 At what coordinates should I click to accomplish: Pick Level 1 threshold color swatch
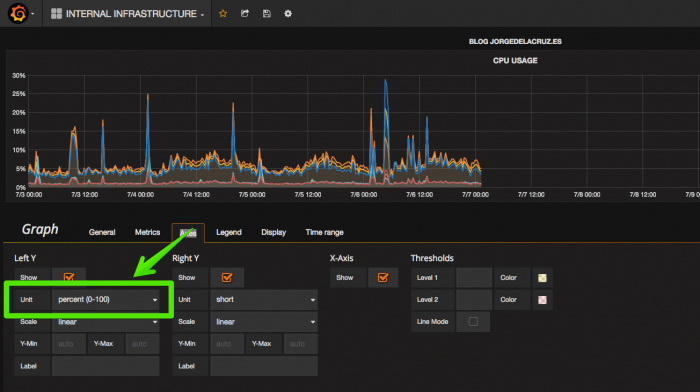(542, 278)
